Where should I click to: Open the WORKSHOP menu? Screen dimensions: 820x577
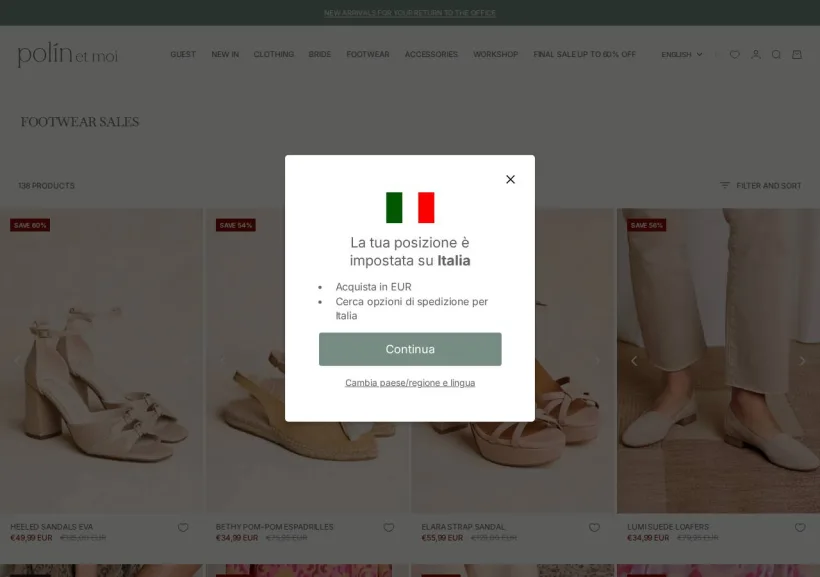(x=496, y=54)
